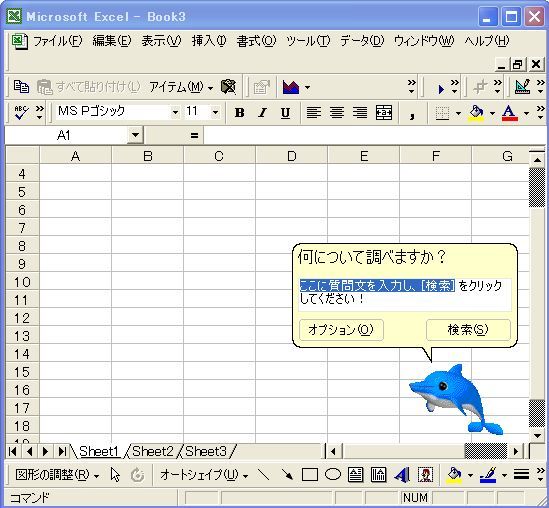Select the Select Objects arrow tool
This screenshot has height=508, width=549.
click(115, 475)
